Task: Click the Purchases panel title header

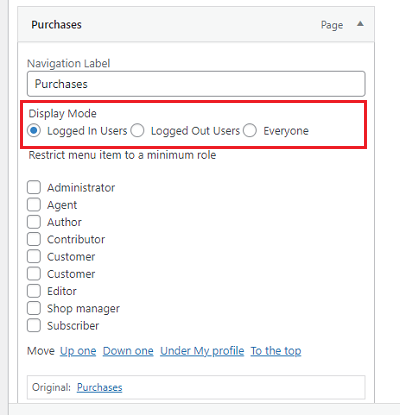Action: click(56, 25)
